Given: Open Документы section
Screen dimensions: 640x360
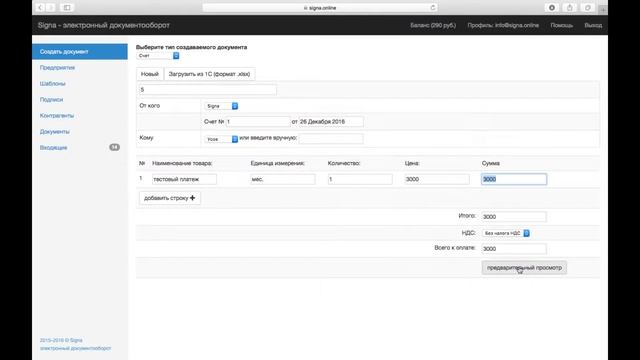Looking at the screenshot, I should pos(55,131).
